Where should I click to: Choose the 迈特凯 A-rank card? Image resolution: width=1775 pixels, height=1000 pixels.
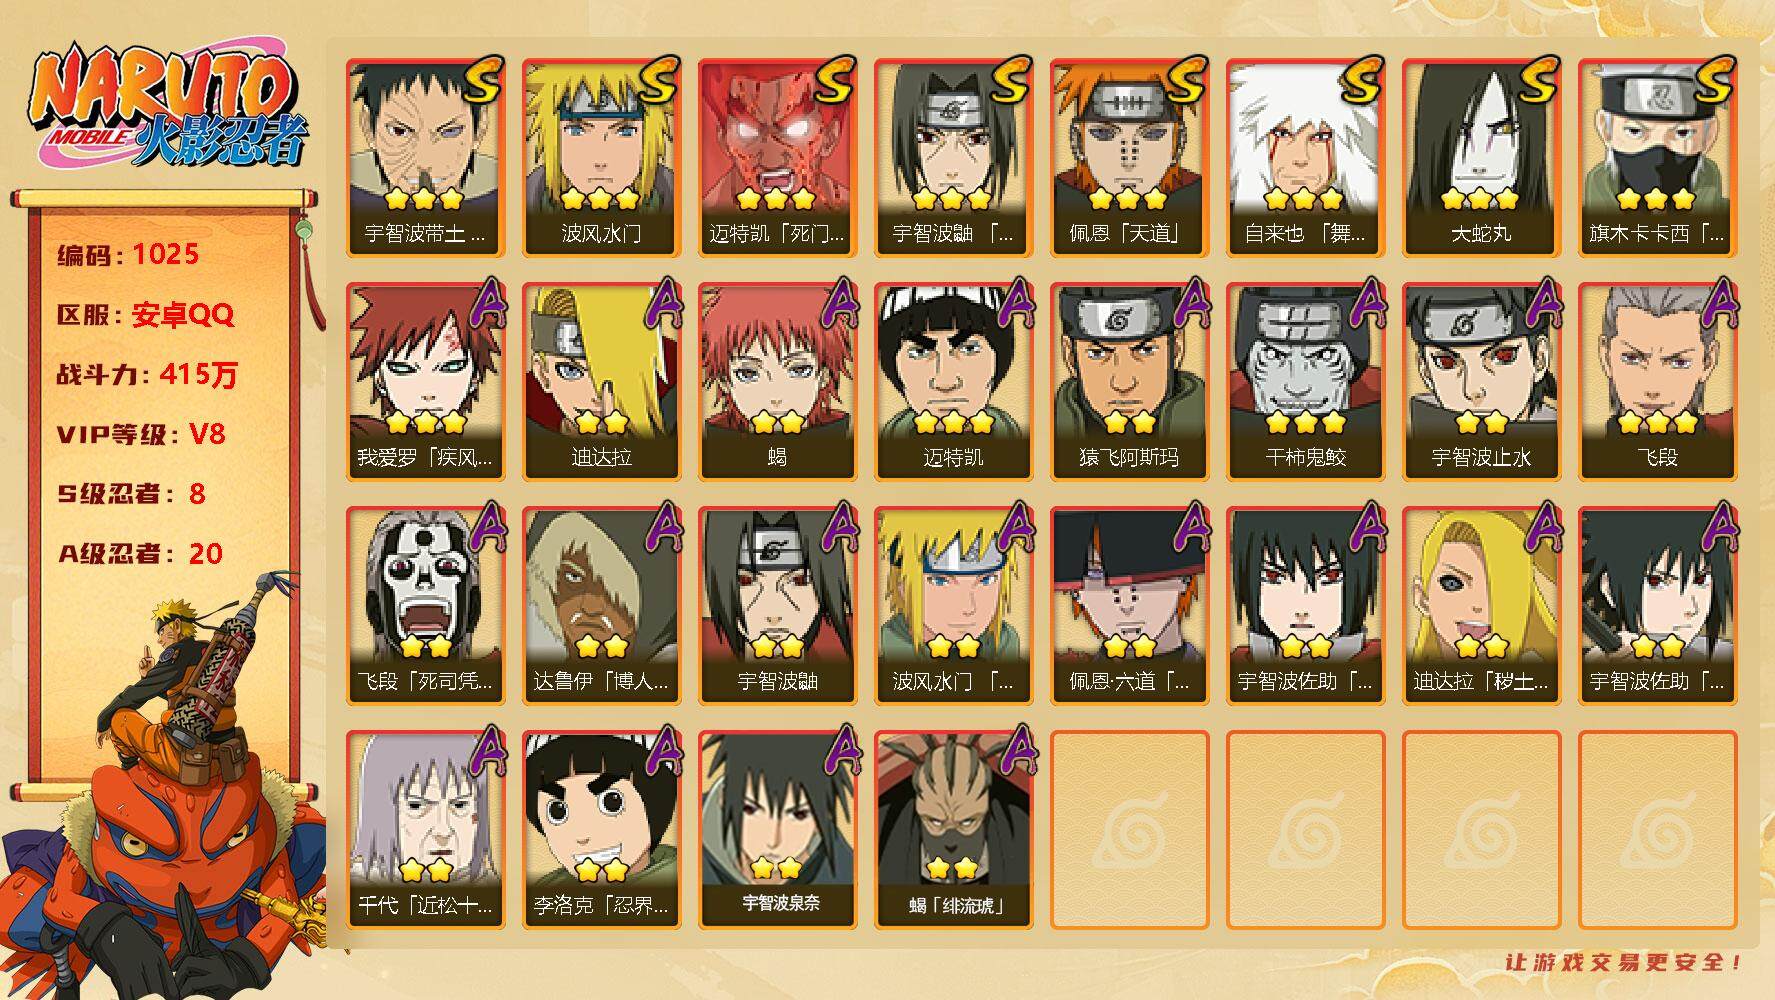(953, 382)
